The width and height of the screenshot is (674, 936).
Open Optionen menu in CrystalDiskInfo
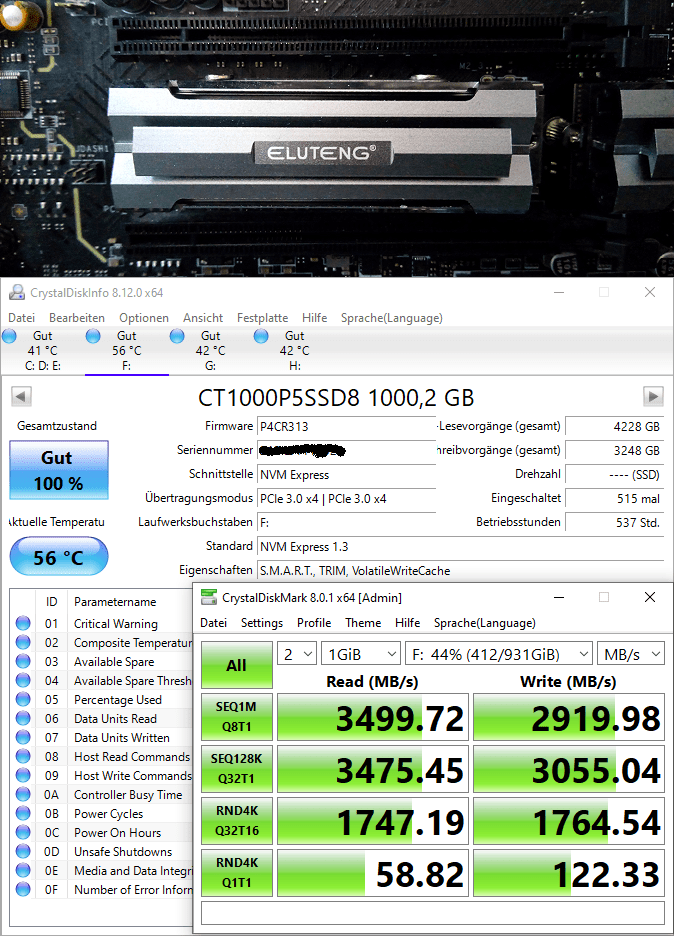144,318
